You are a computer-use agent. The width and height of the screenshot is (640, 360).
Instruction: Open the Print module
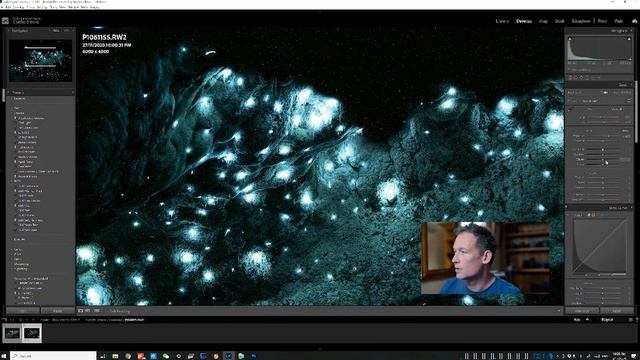click(x=602, y=21)
